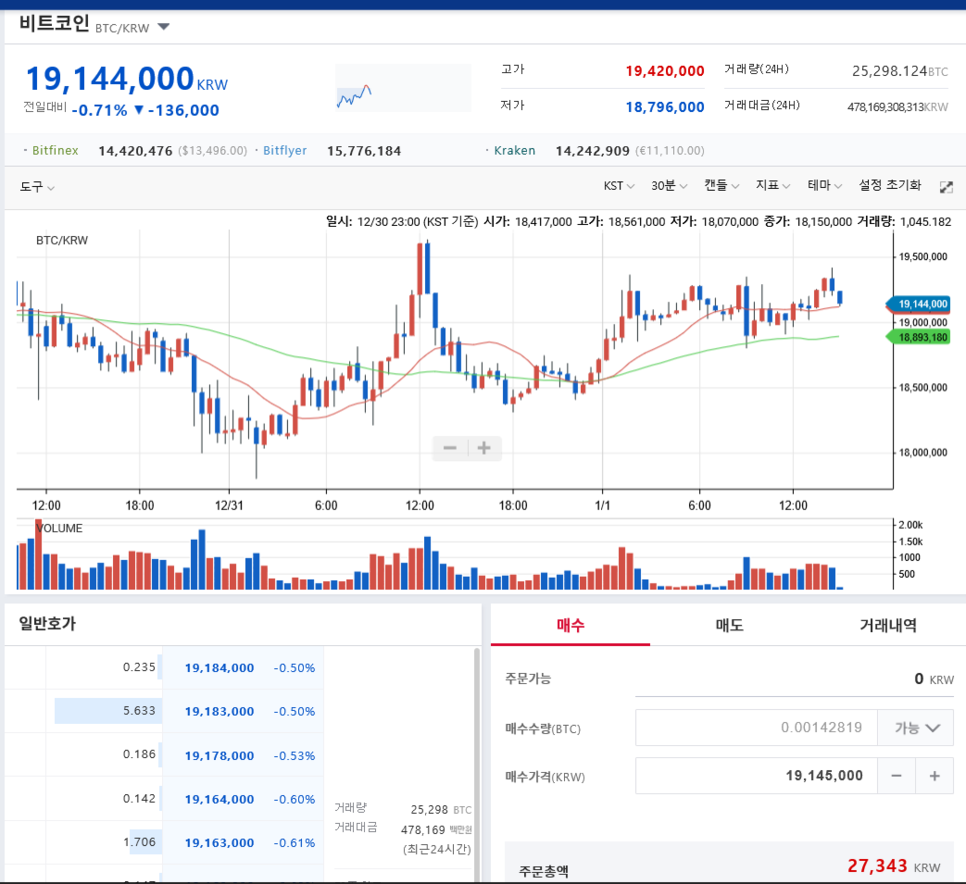Click the 25,298.124 BTC 24H volume
966x884 pixels.
click(x=899, y=71)
